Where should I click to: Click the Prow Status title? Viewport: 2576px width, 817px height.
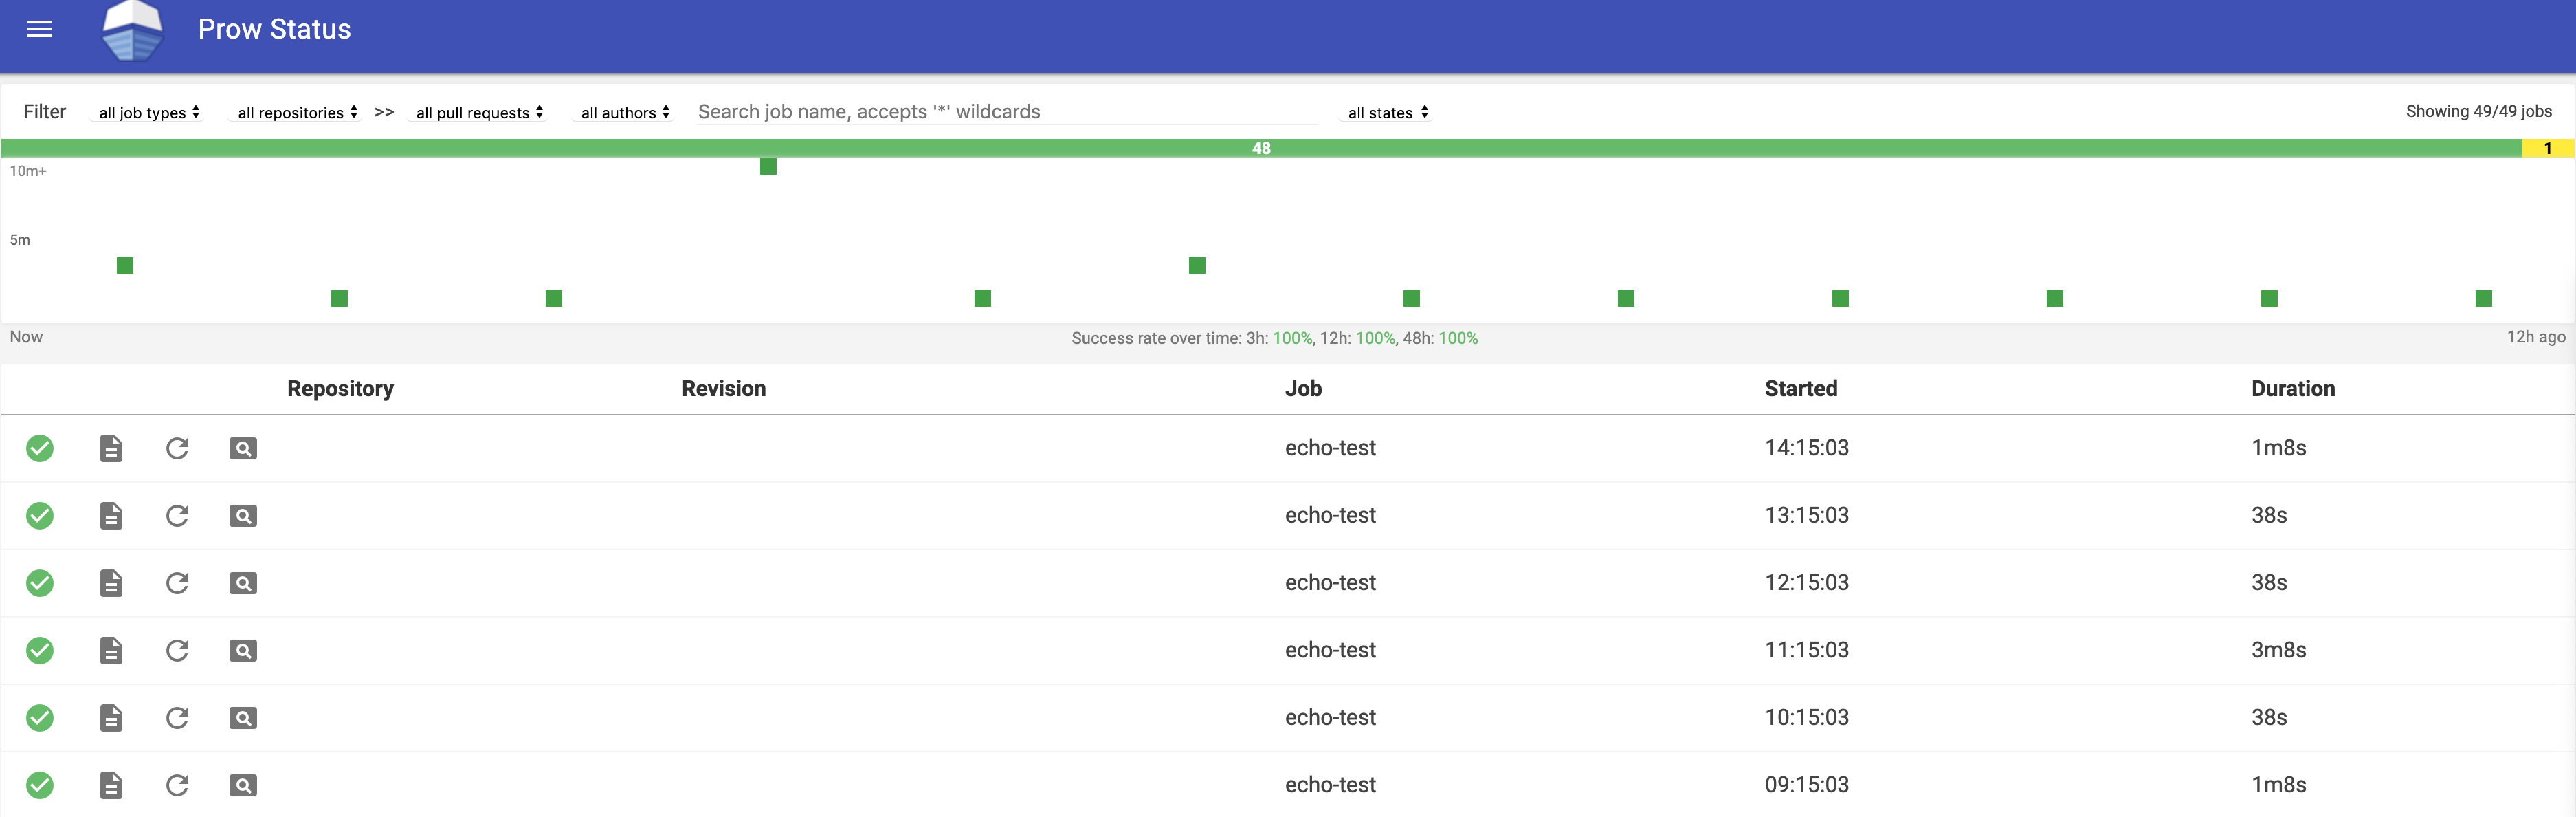(274, 29)
